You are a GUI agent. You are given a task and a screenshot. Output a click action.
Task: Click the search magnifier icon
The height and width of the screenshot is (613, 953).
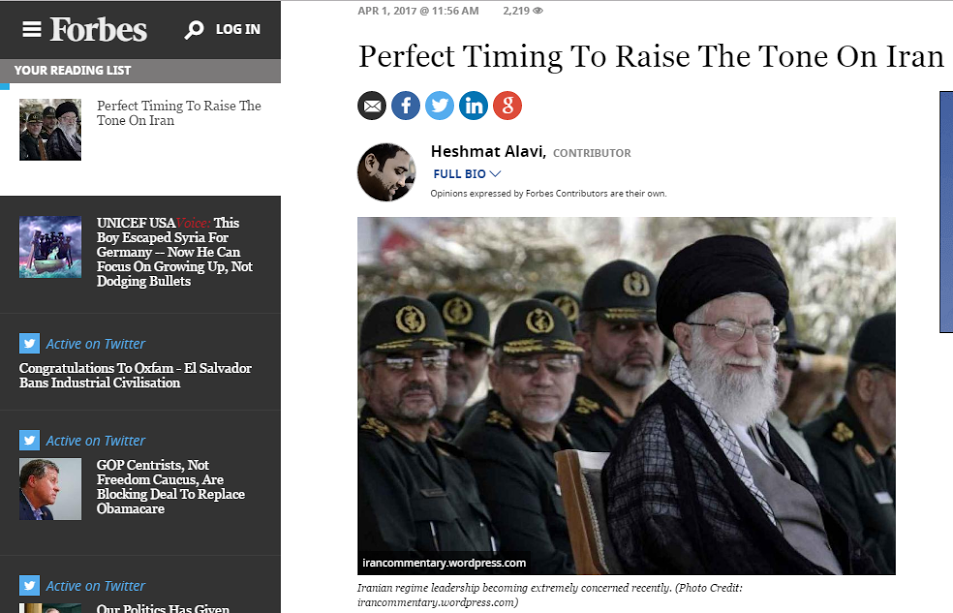(194, 30)
